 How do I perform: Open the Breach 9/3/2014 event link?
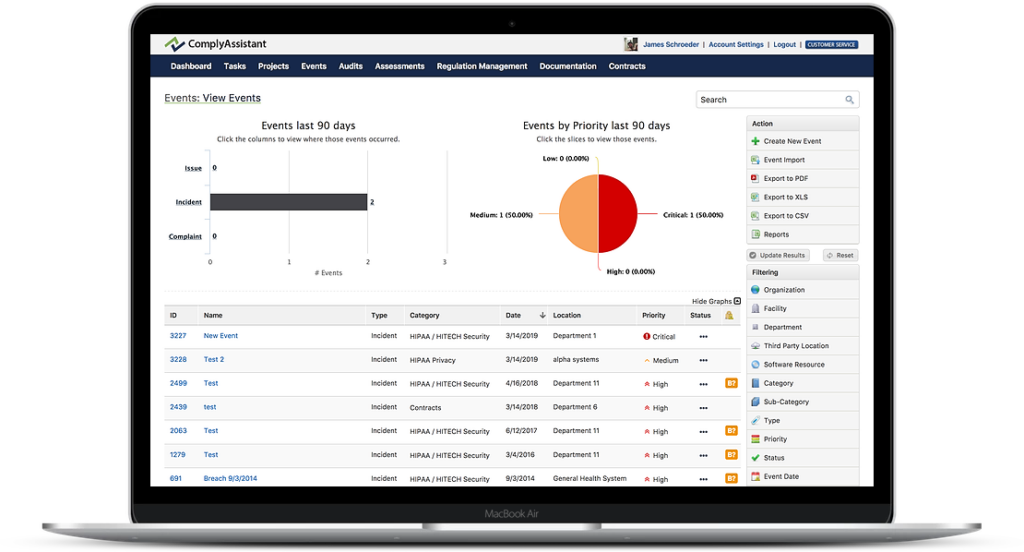[230, 478]
